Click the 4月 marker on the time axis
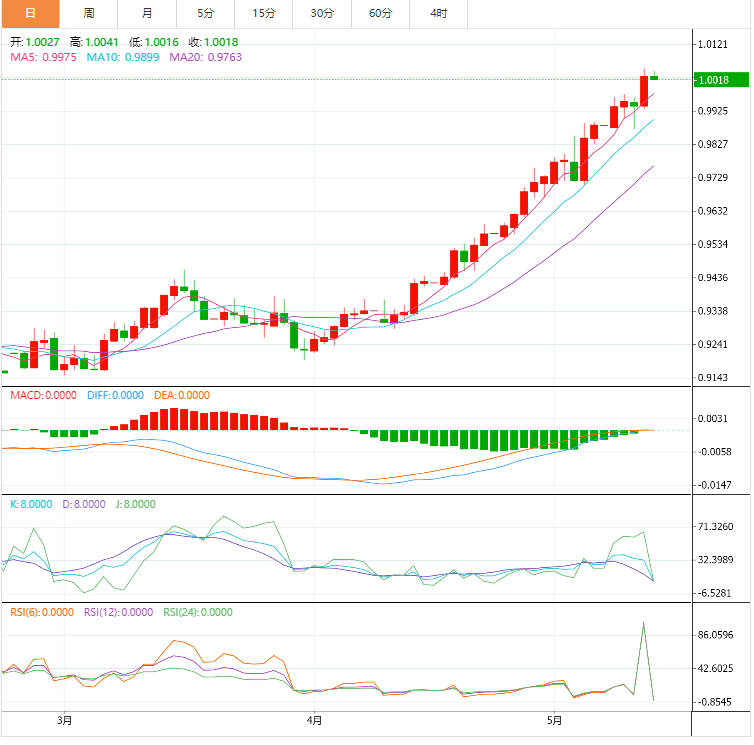The width and height of the screenshot is (754, 745). 314,720
